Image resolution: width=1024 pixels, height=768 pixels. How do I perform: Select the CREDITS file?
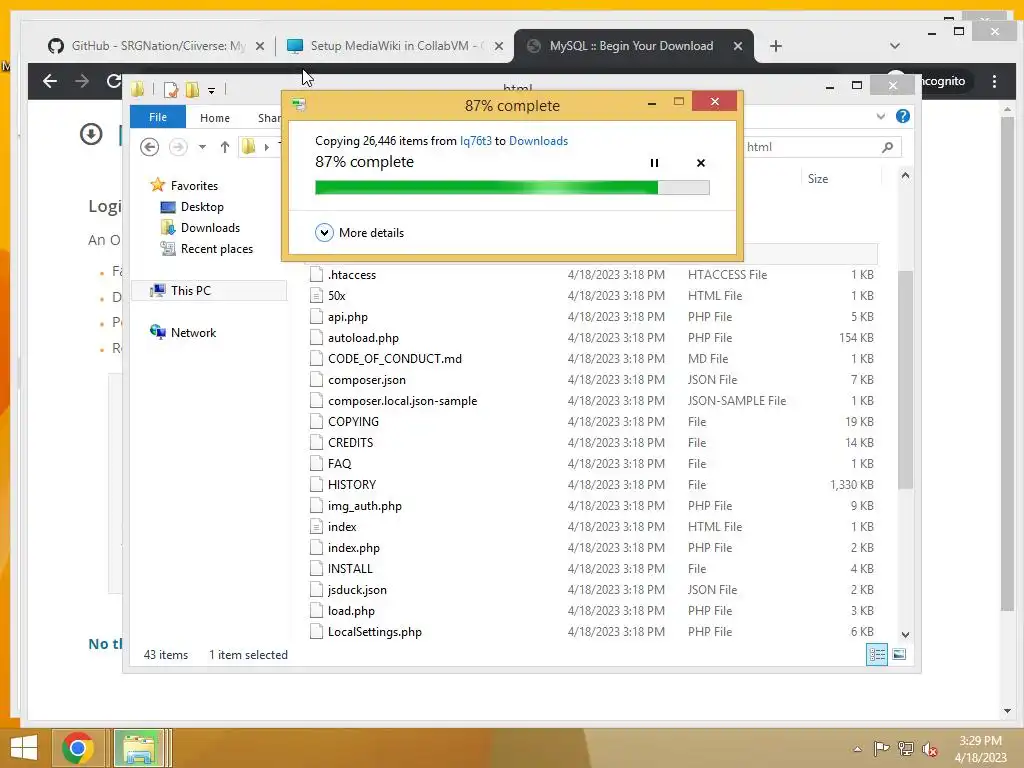[350, 442]
